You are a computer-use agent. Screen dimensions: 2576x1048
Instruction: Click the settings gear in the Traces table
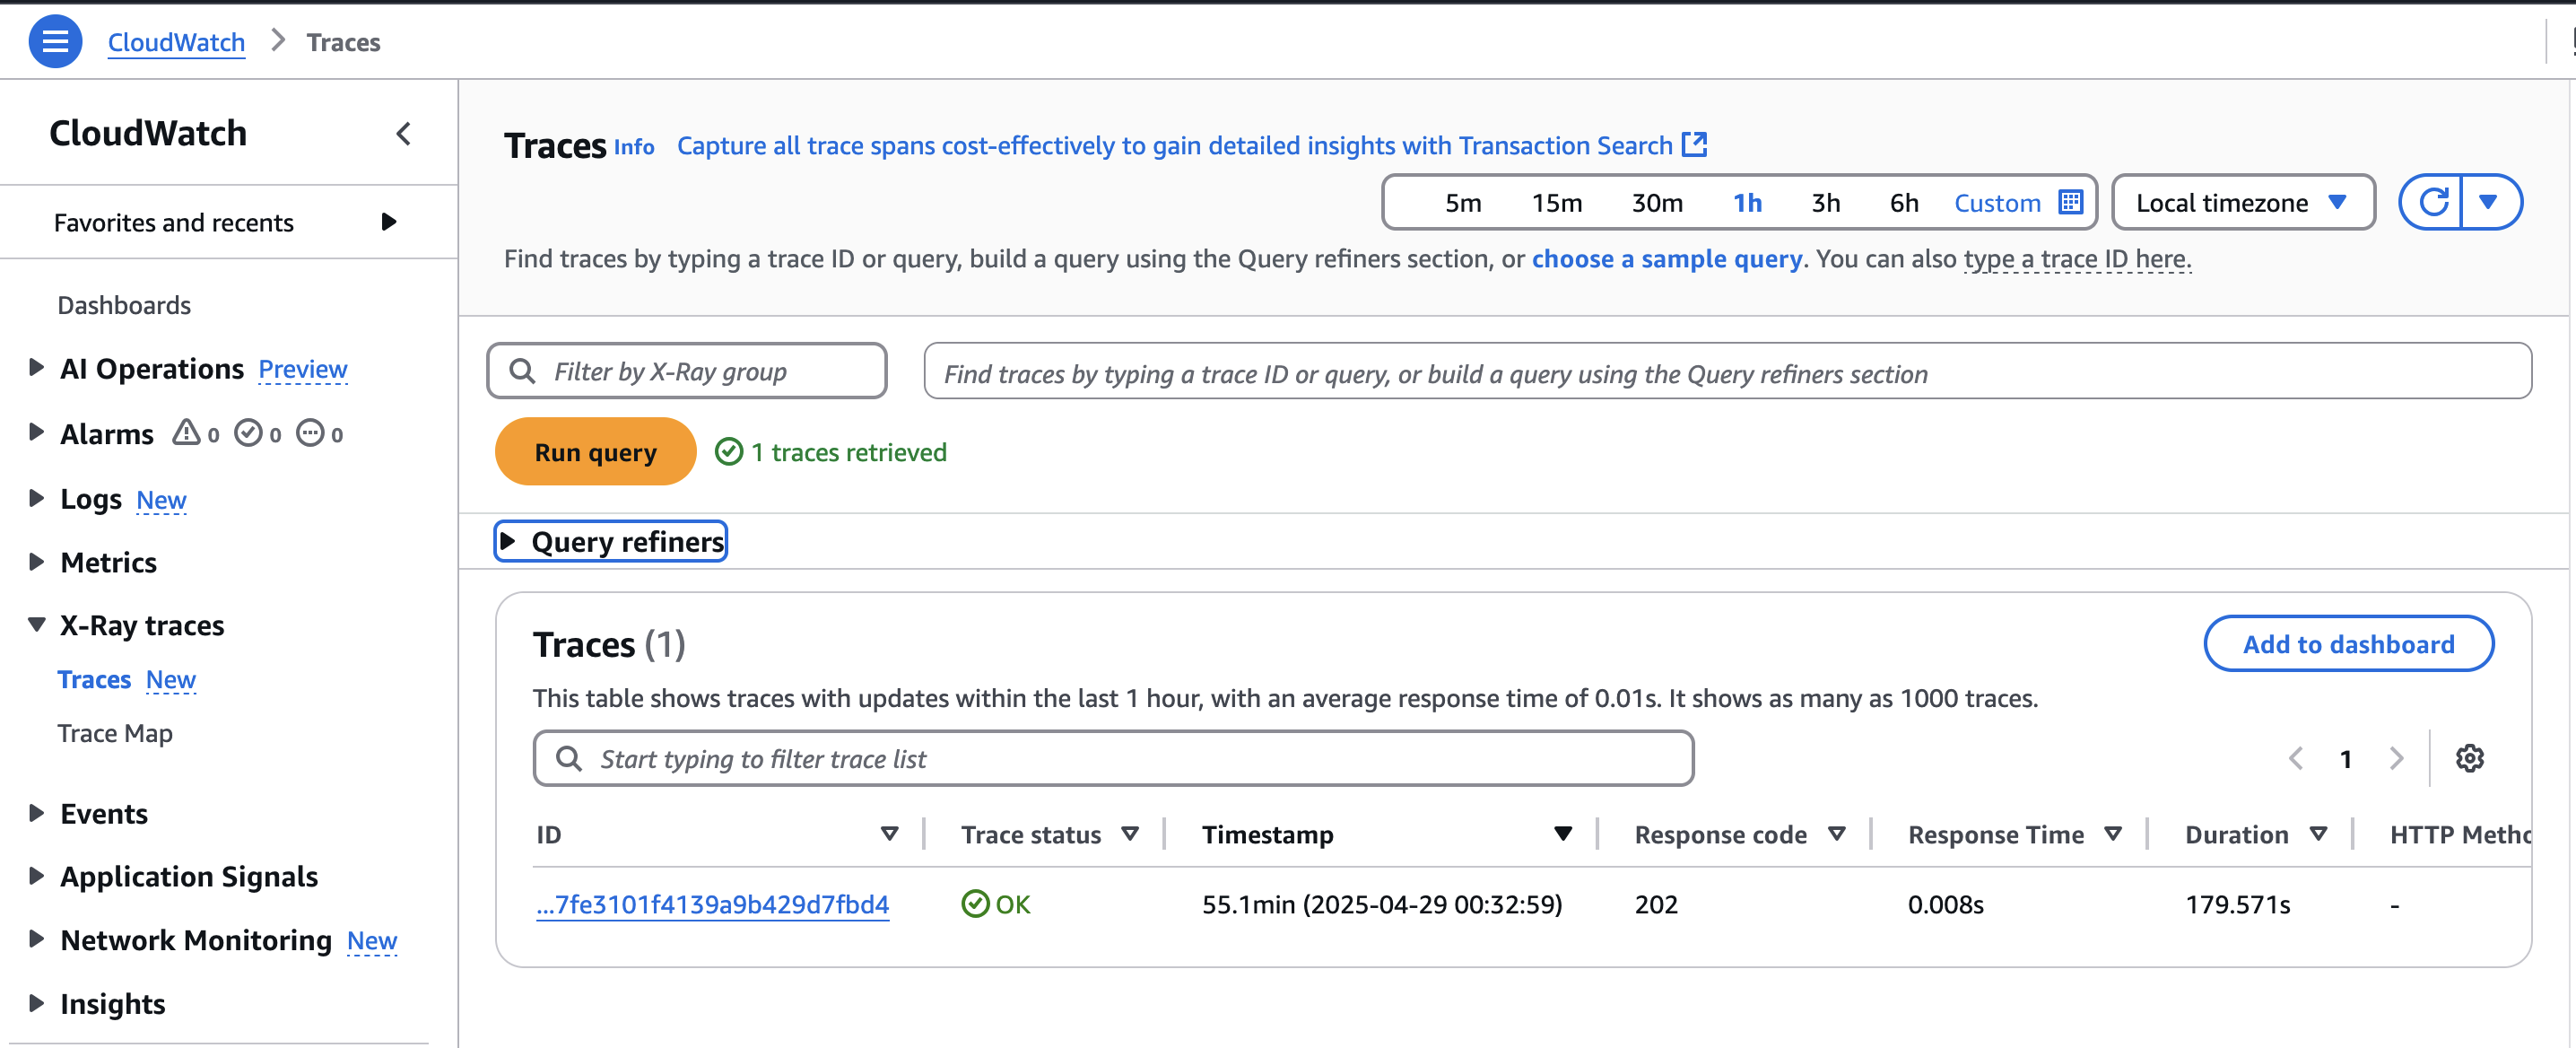2470,758
